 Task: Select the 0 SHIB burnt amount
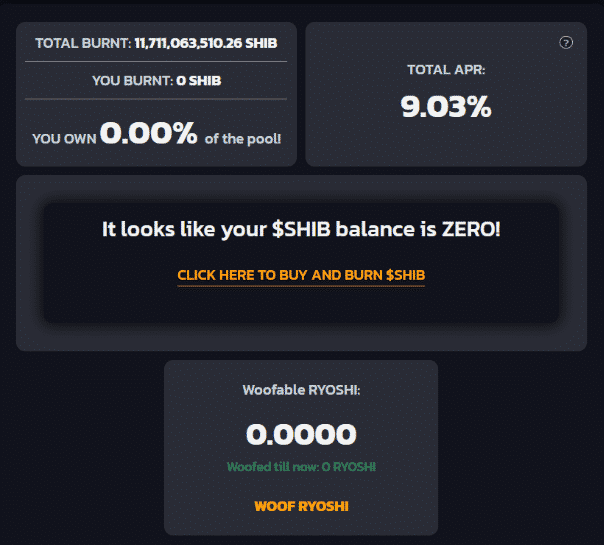[199, 81]
